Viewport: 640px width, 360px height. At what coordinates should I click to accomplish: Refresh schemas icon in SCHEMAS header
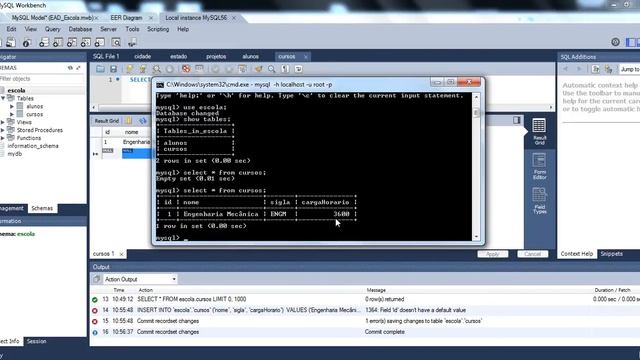point(70,68)
